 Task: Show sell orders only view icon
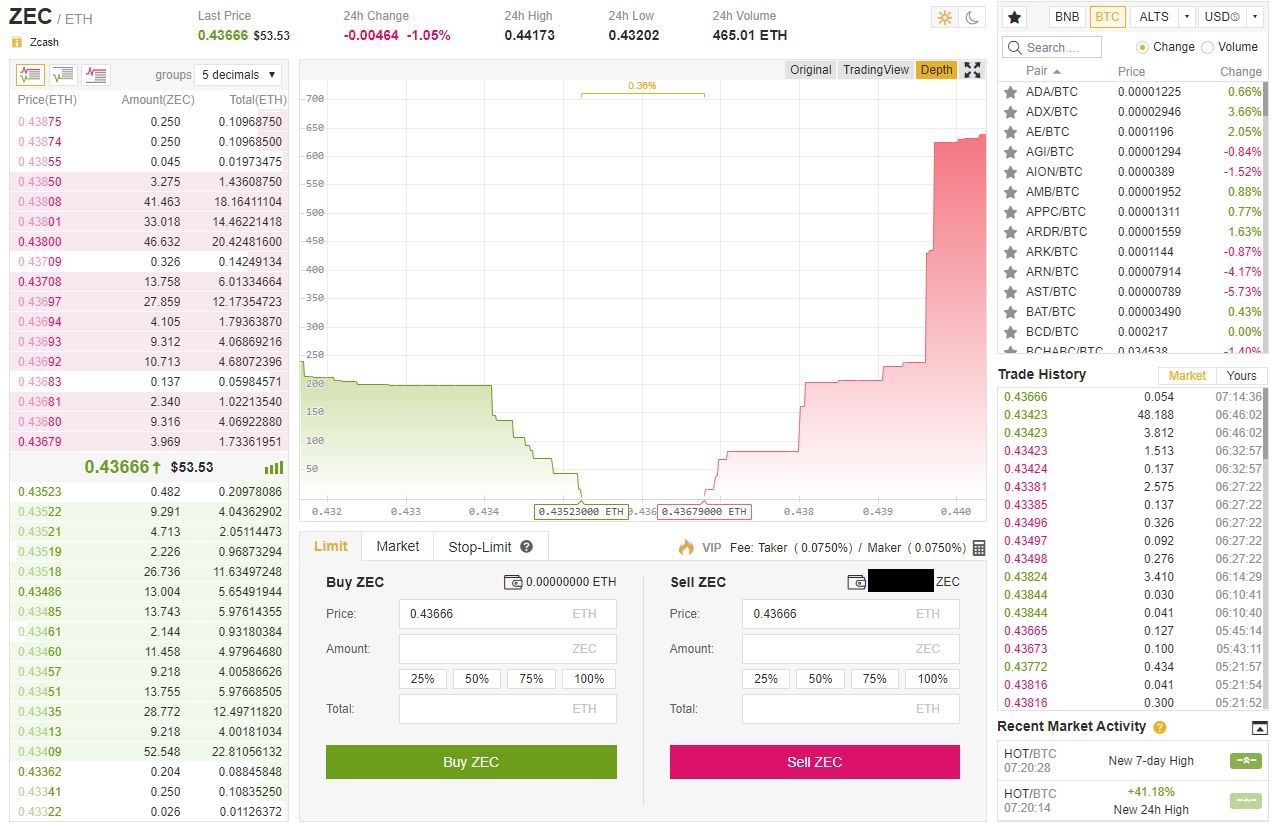click(x=96, y=75)
